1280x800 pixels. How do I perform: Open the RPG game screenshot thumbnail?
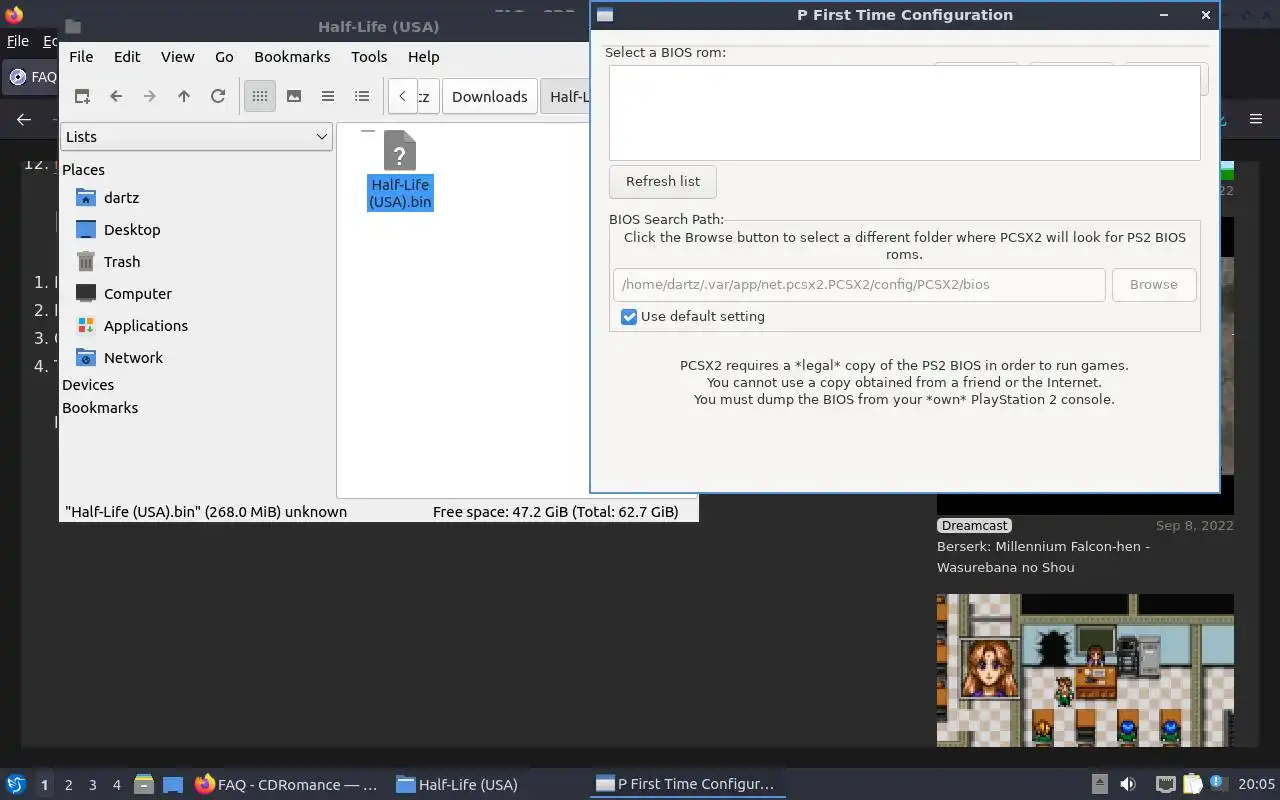point(1085,670)
